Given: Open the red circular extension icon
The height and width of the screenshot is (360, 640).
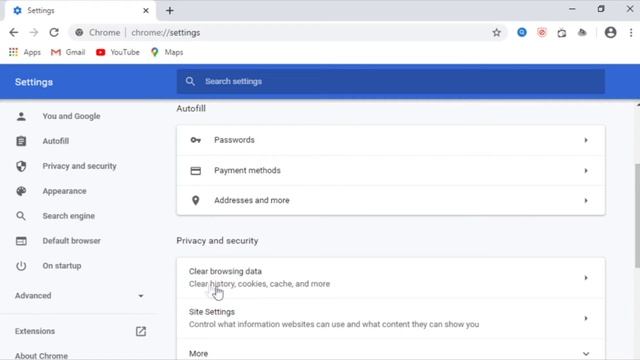Looking at the screenshot, I should pos(542,32).
